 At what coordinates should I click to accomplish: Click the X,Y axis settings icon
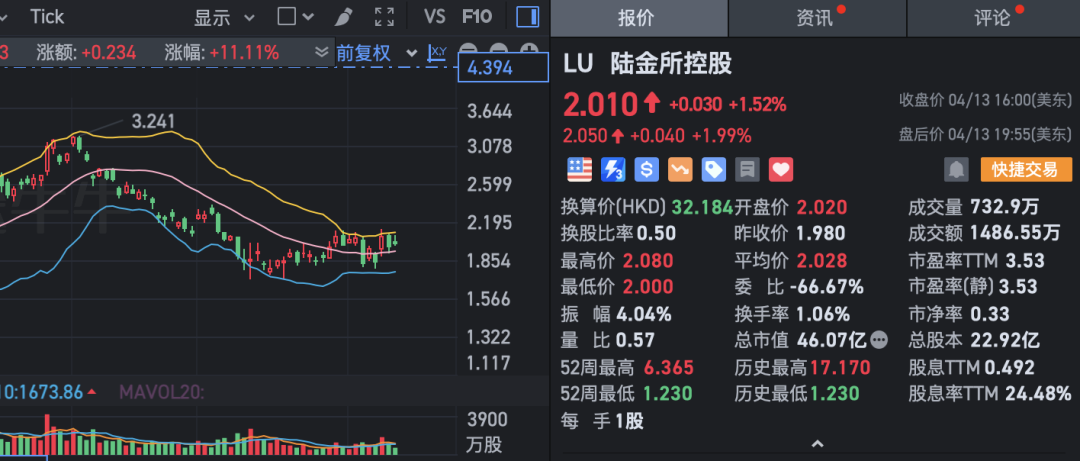click(x=437, y=53)
